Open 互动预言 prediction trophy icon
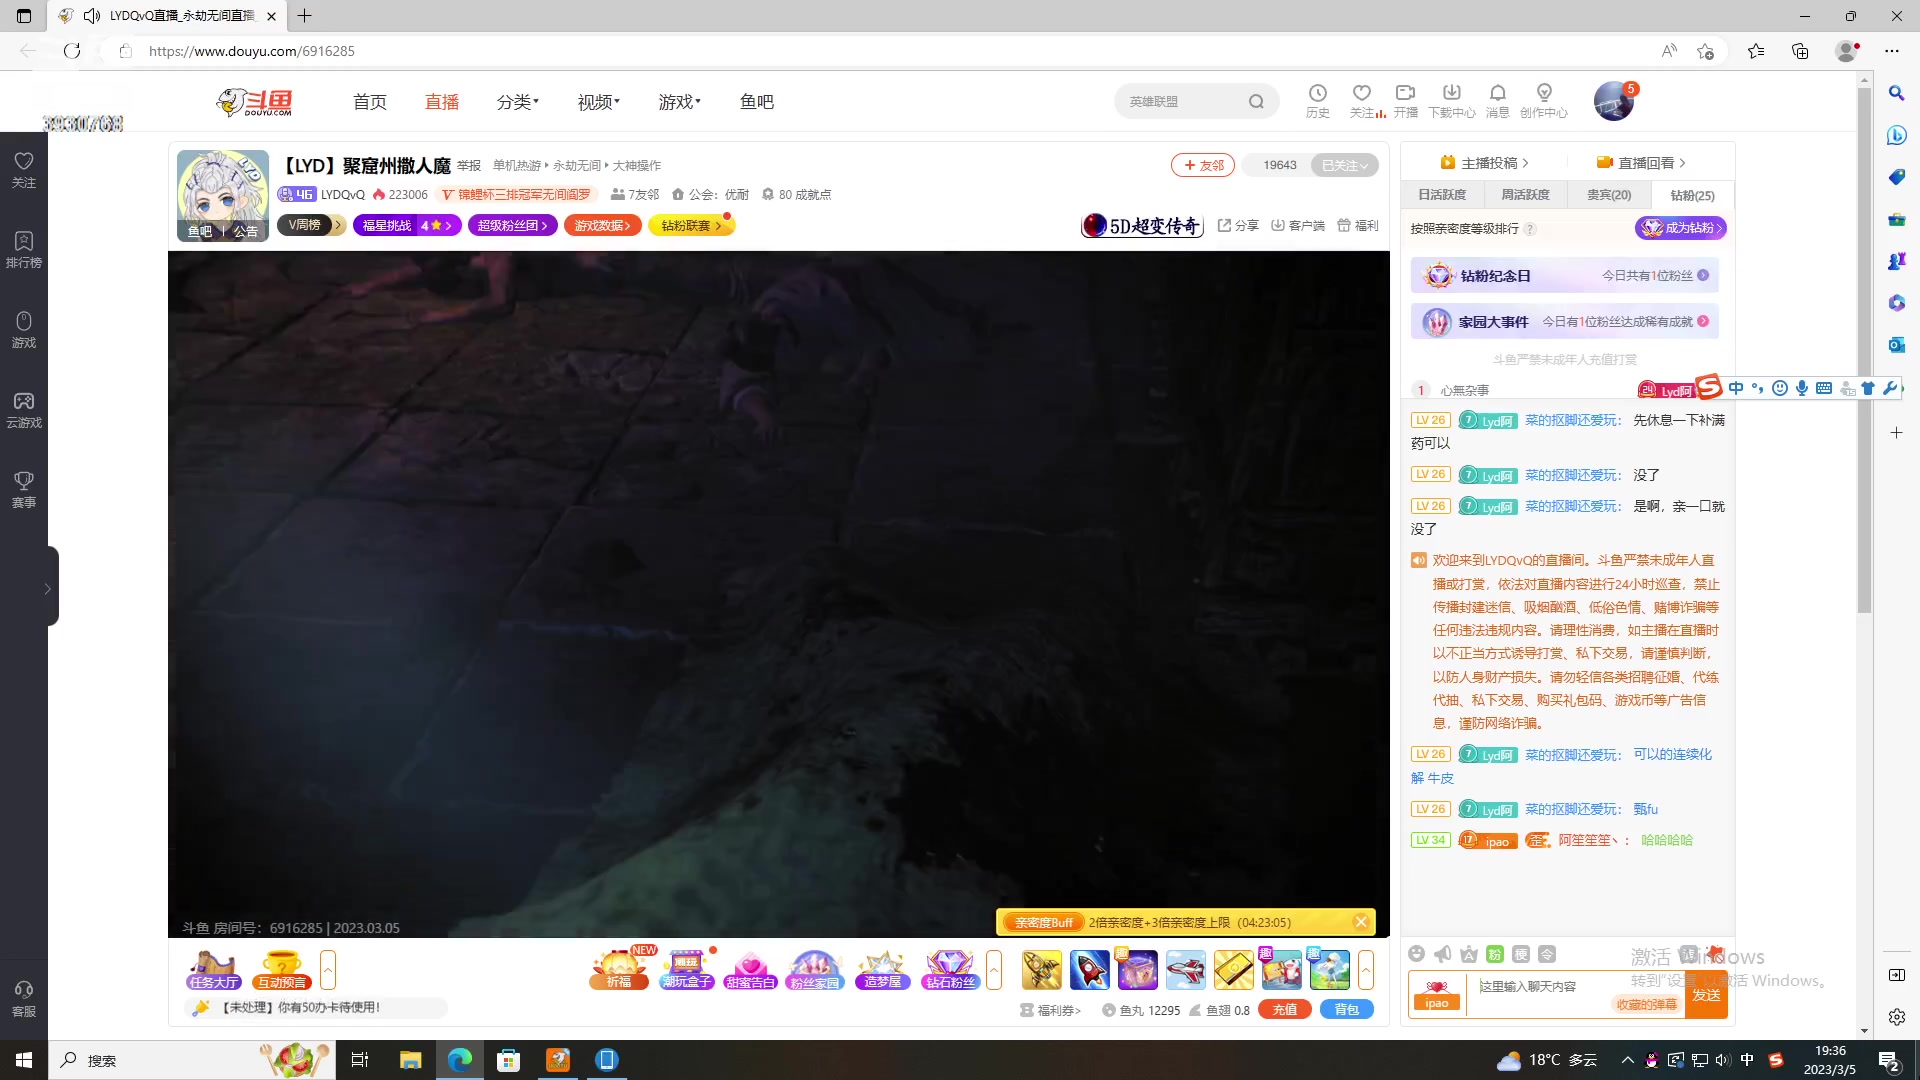This screenshot has width=1920, height=1080. 282,970
